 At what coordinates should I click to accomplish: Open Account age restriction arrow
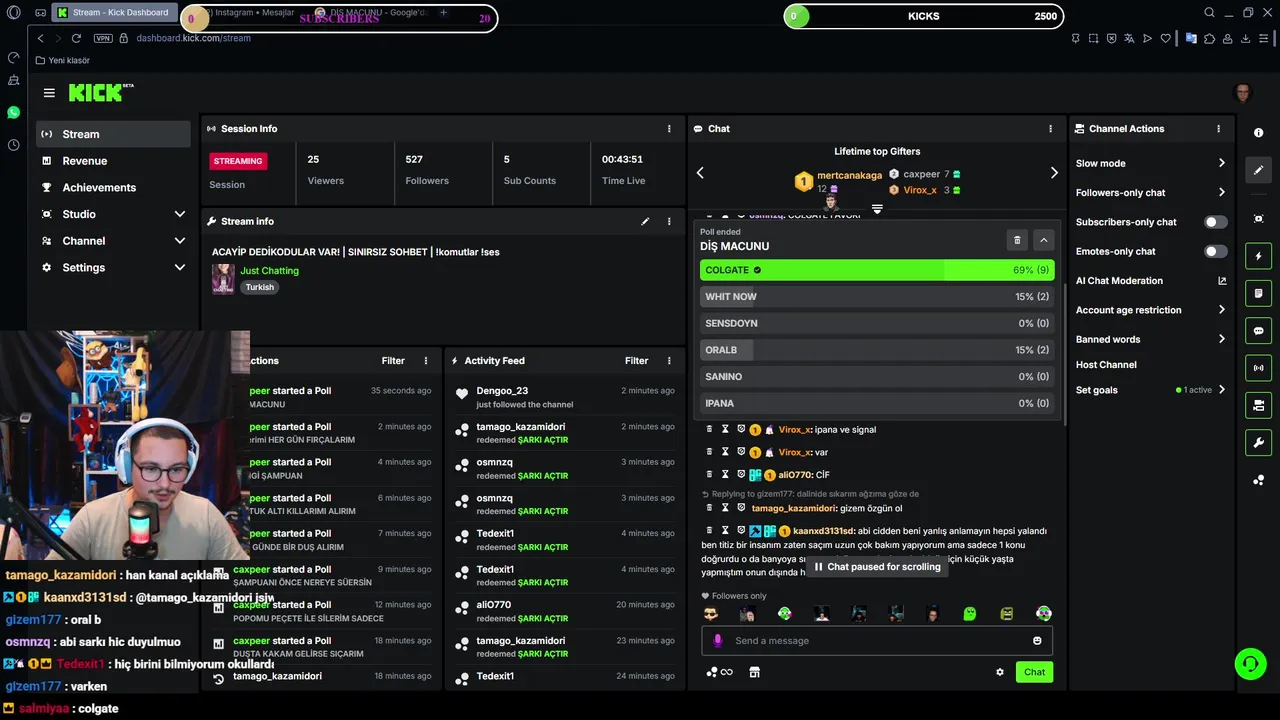coord(1221,310)
